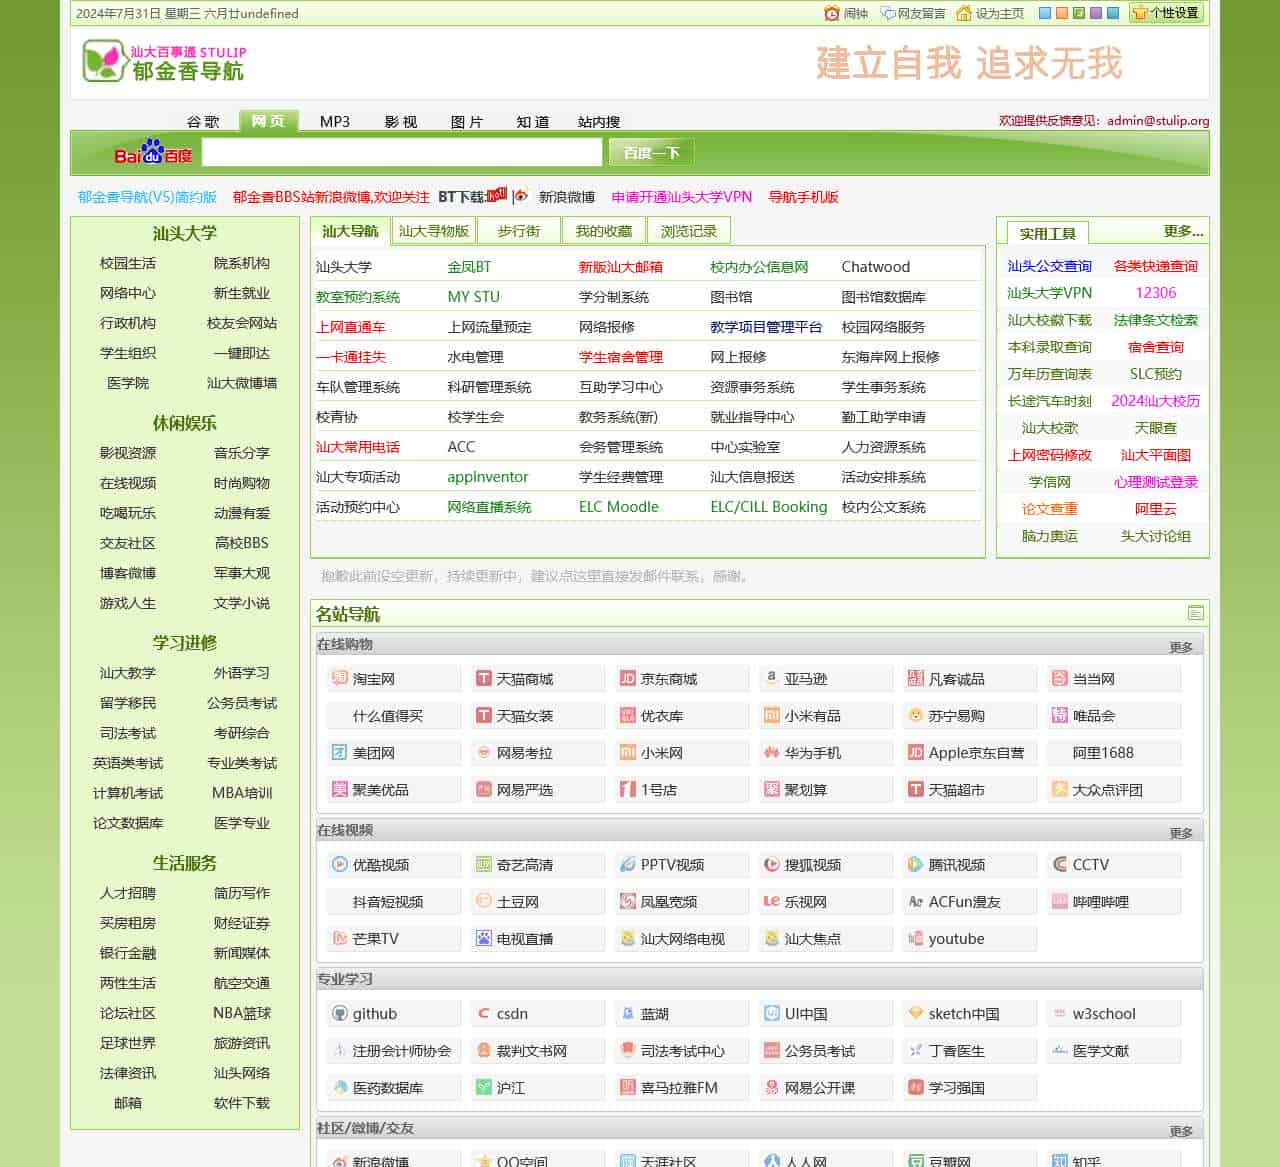Select the github cat icon
Image resolution: width=1280 pixels, height=1167 pixels.
341,1013
